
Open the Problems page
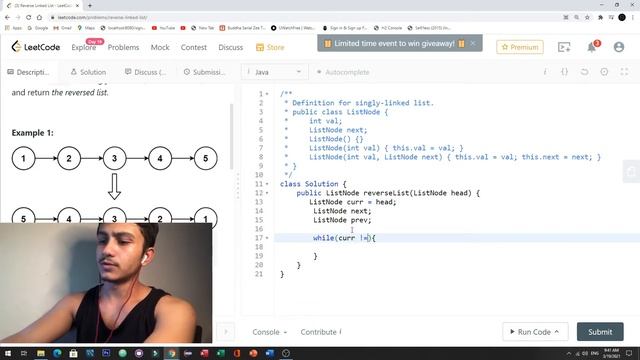pos(123,47)
